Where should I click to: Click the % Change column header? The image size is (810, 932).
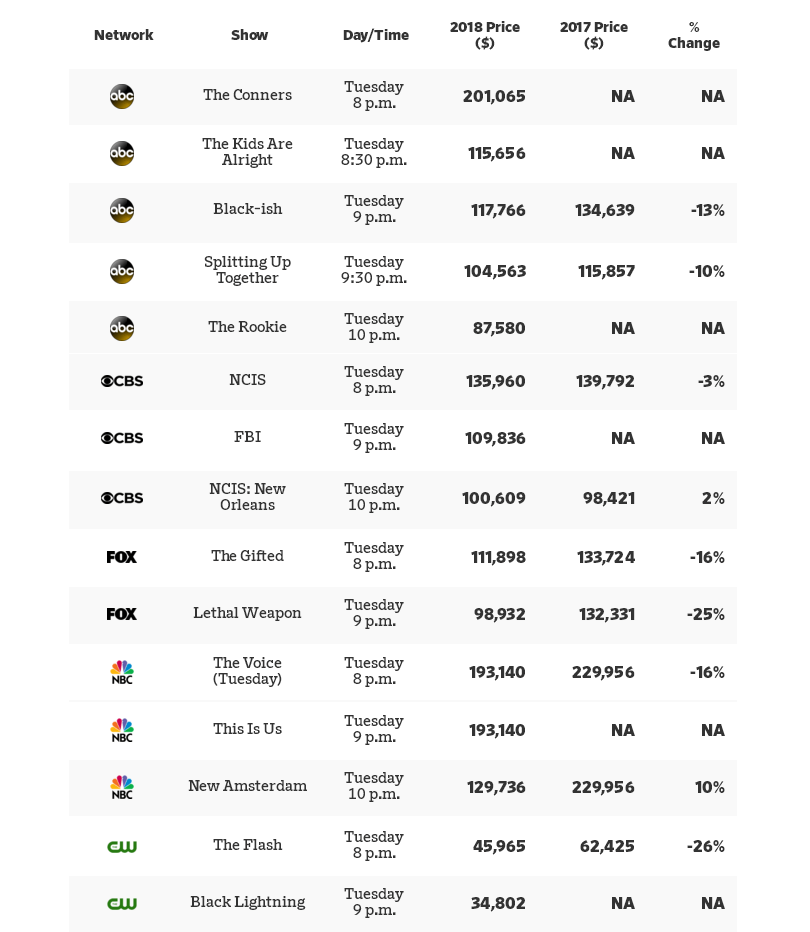694,35
